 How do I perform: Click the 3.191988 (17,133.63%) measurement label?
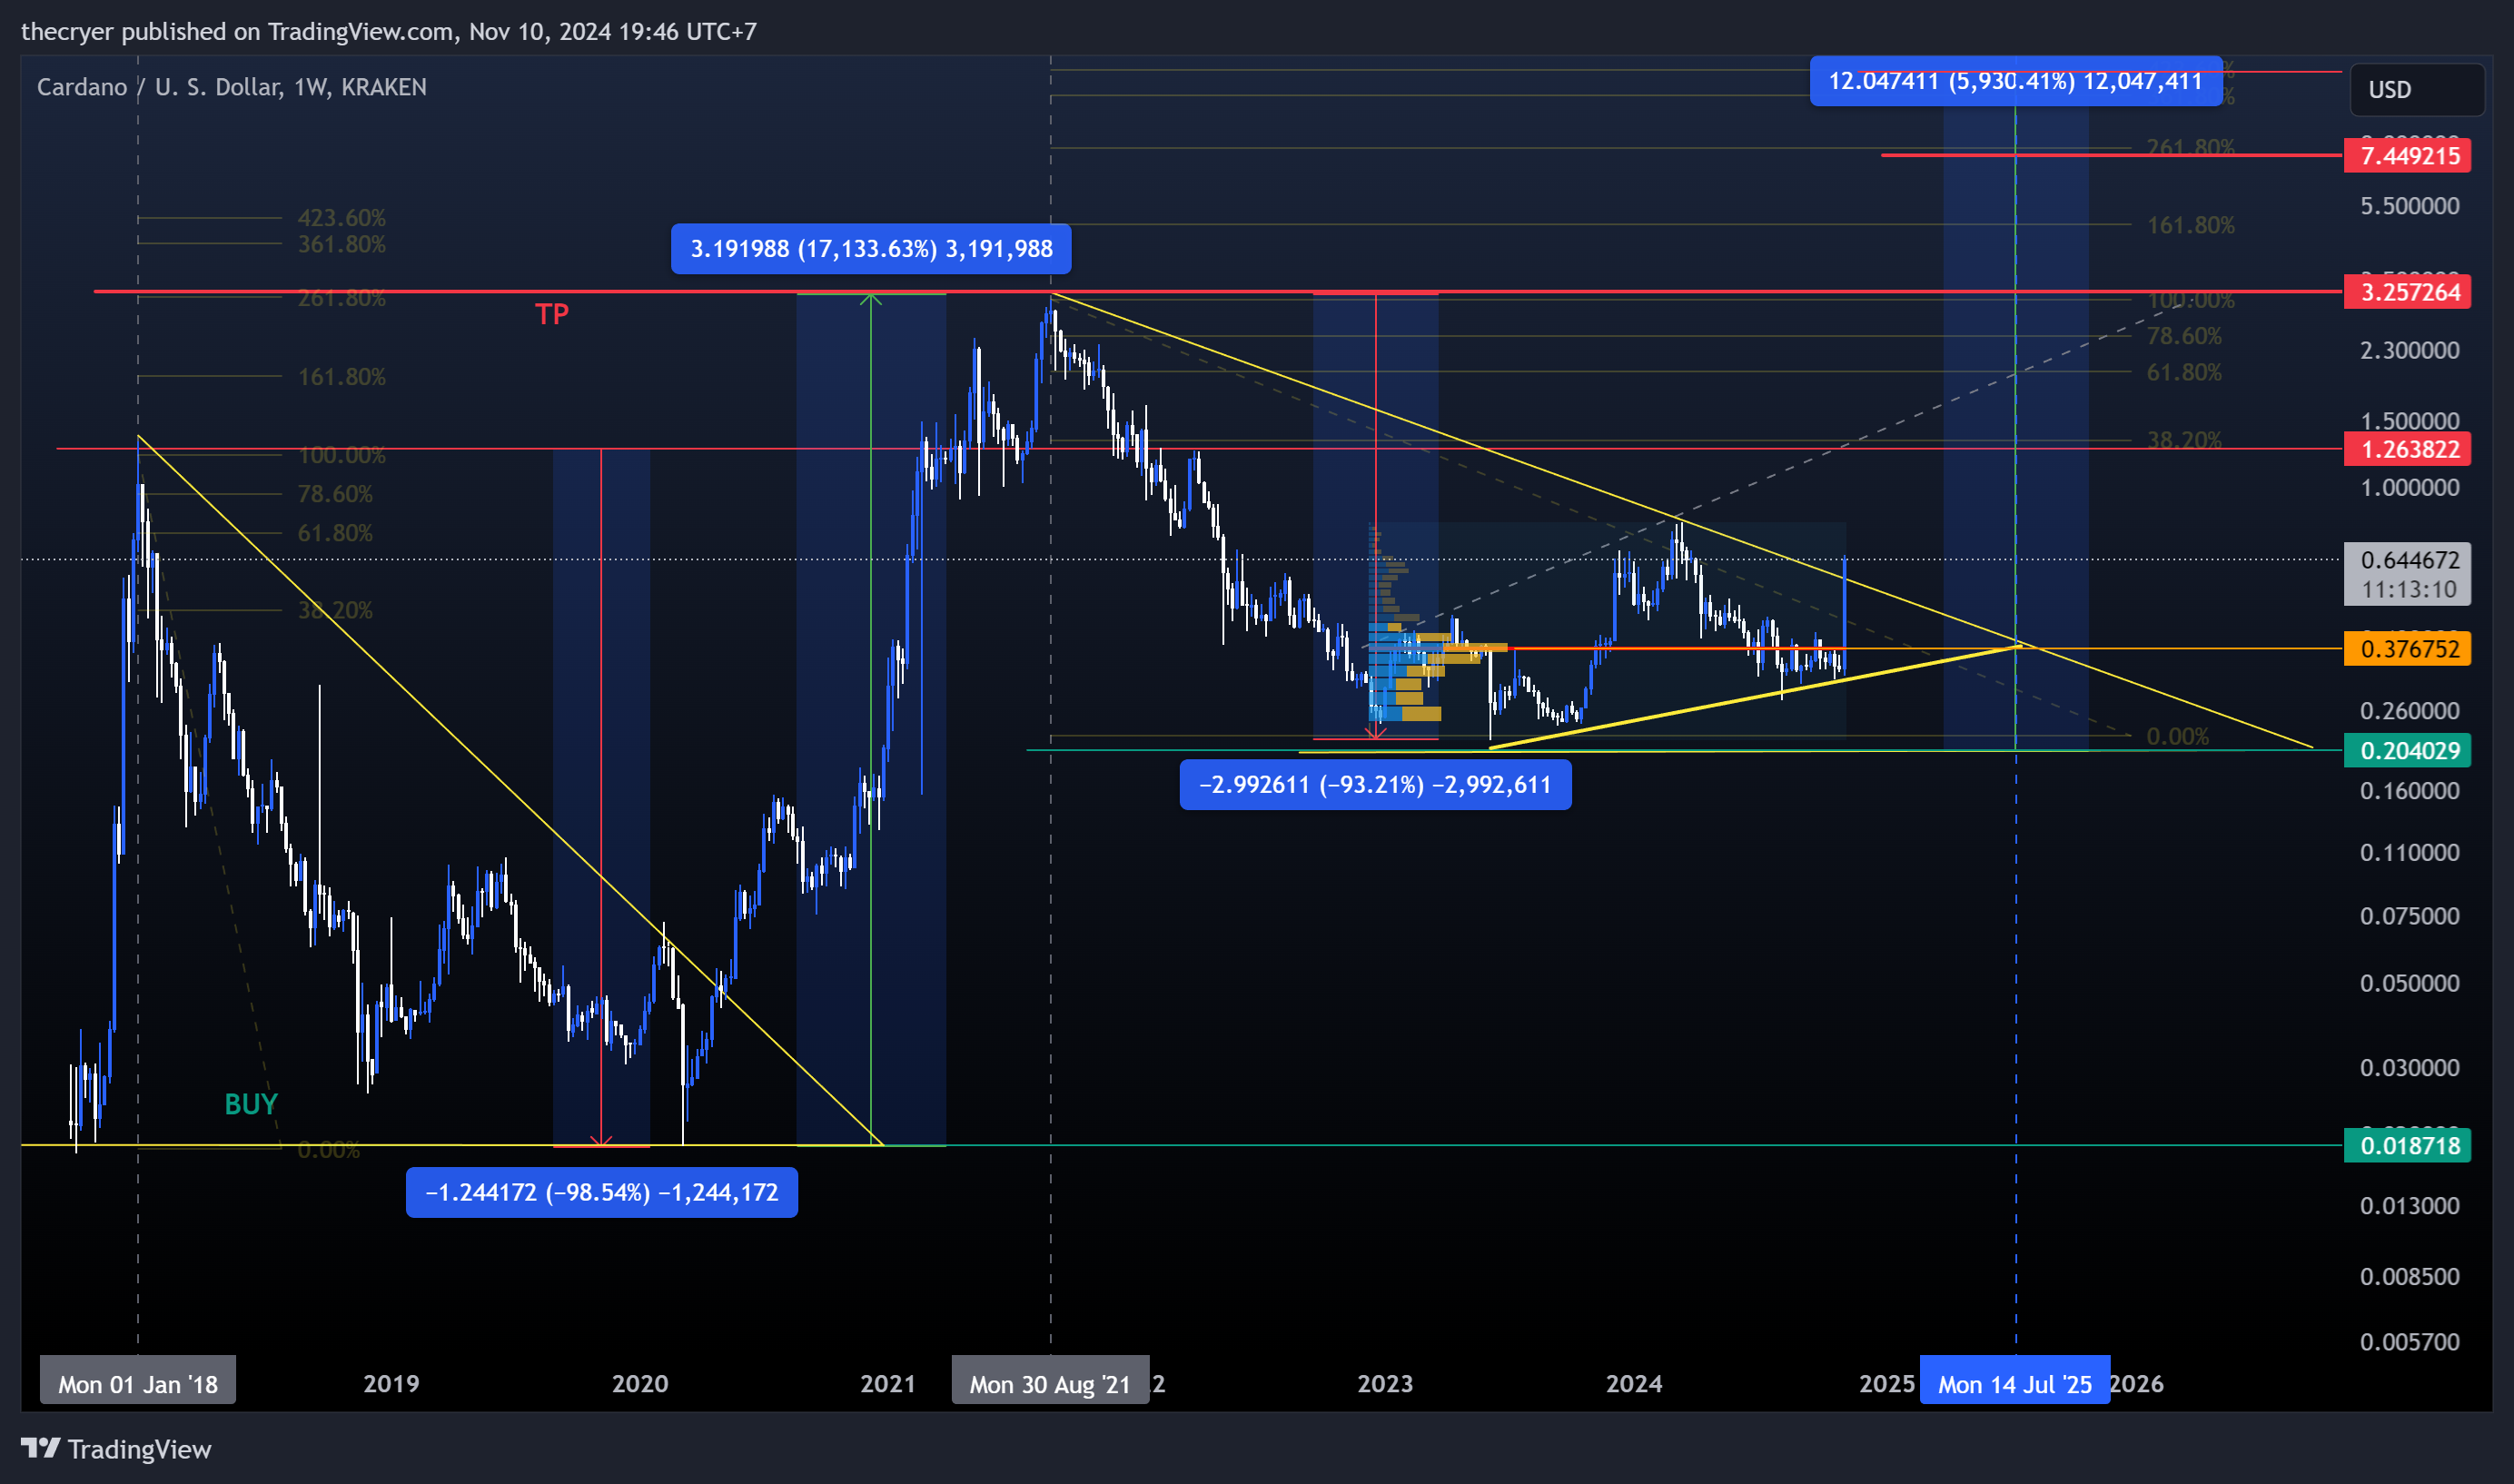[871, 249]
